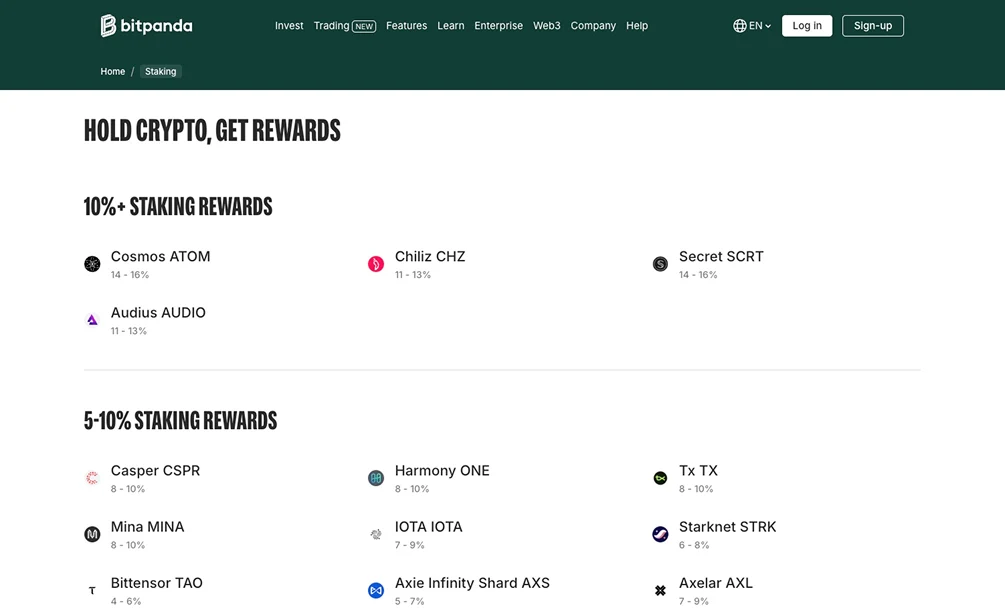Screen dimensions: 1005x615
Task: Click the 6 - 8% rate under Starknet
Action: pos(694,545)
